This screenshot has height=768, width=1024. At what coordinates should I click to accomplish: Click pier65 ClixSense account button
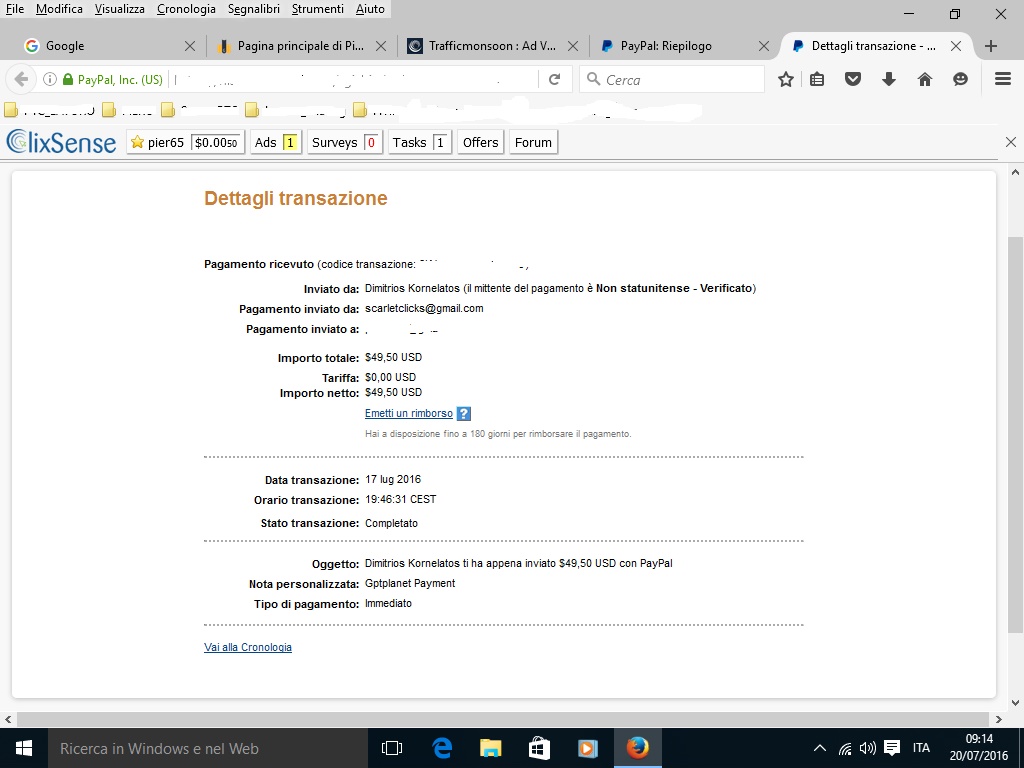pos(185,142)
